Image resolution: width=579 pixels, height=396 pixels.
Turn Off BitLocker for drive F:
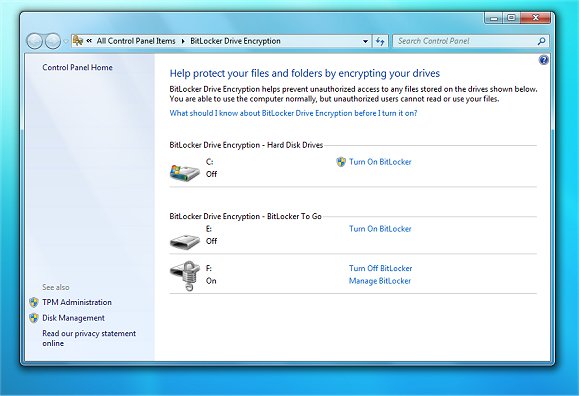(380, 268)
